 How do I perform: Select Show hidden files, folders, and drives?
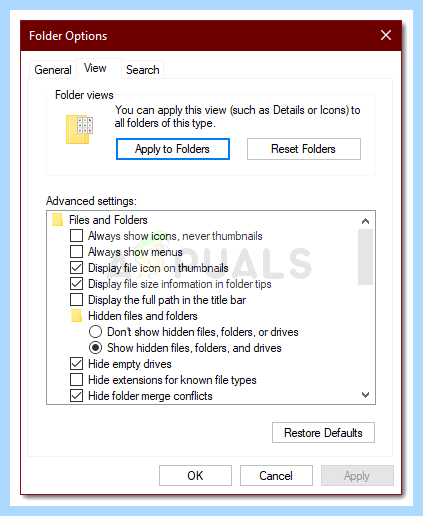tap(95, 348)
